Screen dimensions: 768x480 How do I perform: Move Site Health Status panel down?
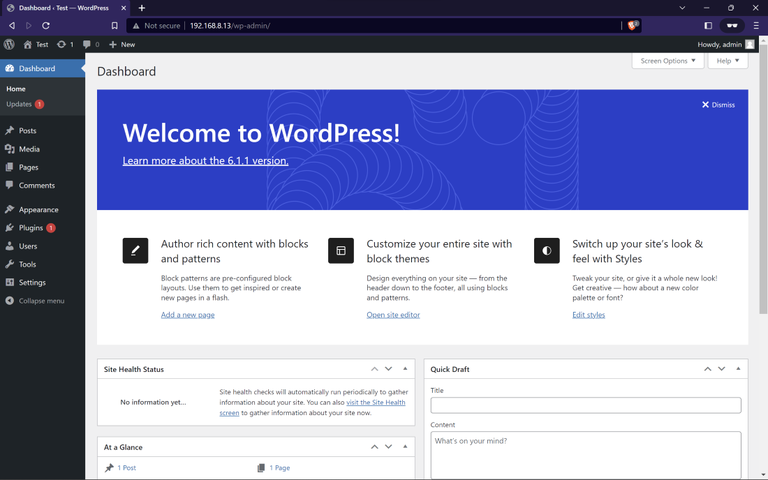pyautogui.click(x=388, y=369)
